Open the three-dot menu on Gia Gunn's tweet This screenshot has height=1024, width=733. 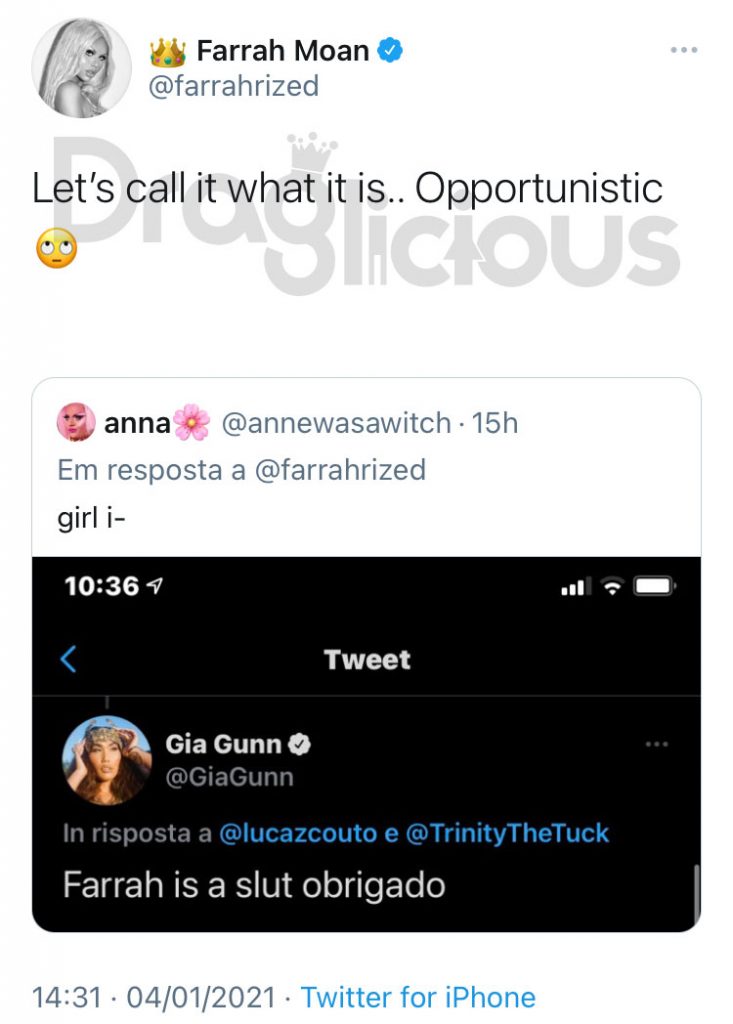coord(656,744)
